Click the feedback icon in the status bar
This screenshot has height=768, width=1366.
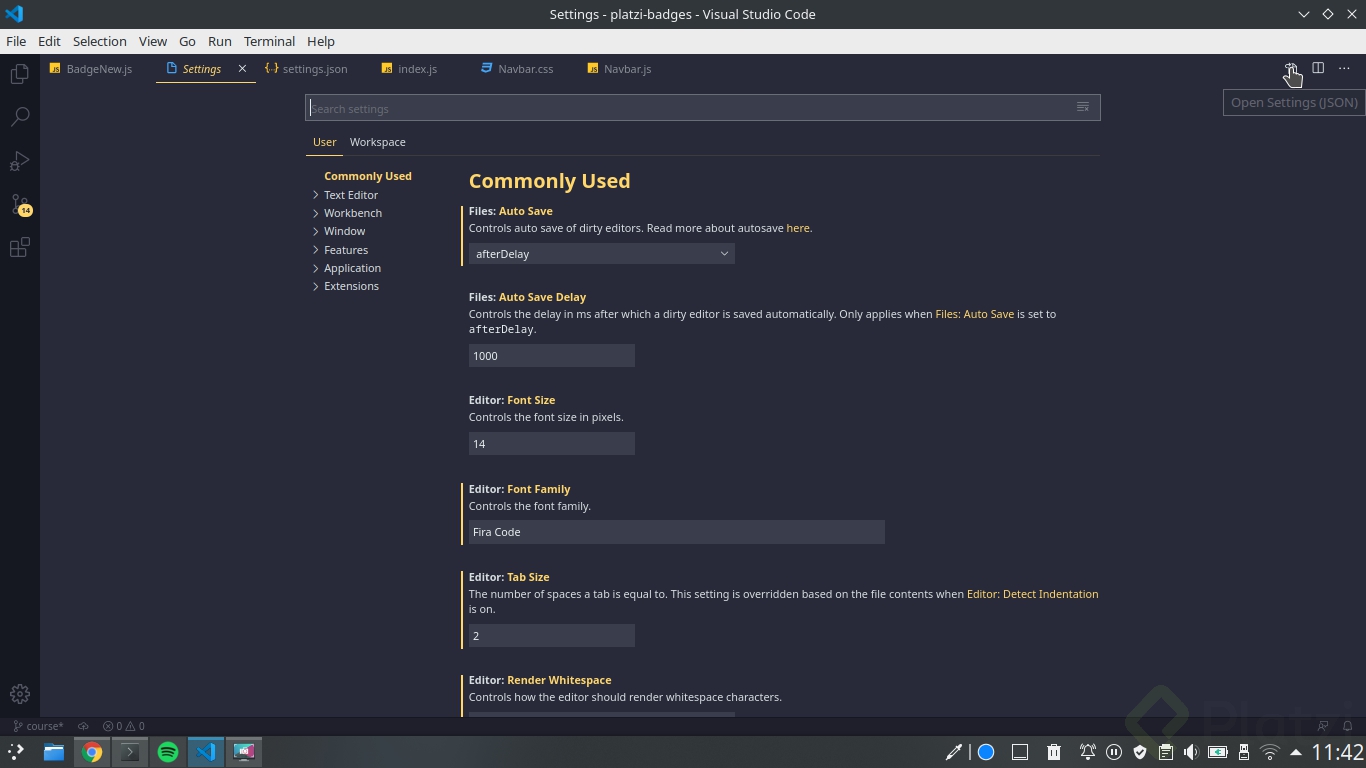pyautogui.click(x=1323, y=726)
